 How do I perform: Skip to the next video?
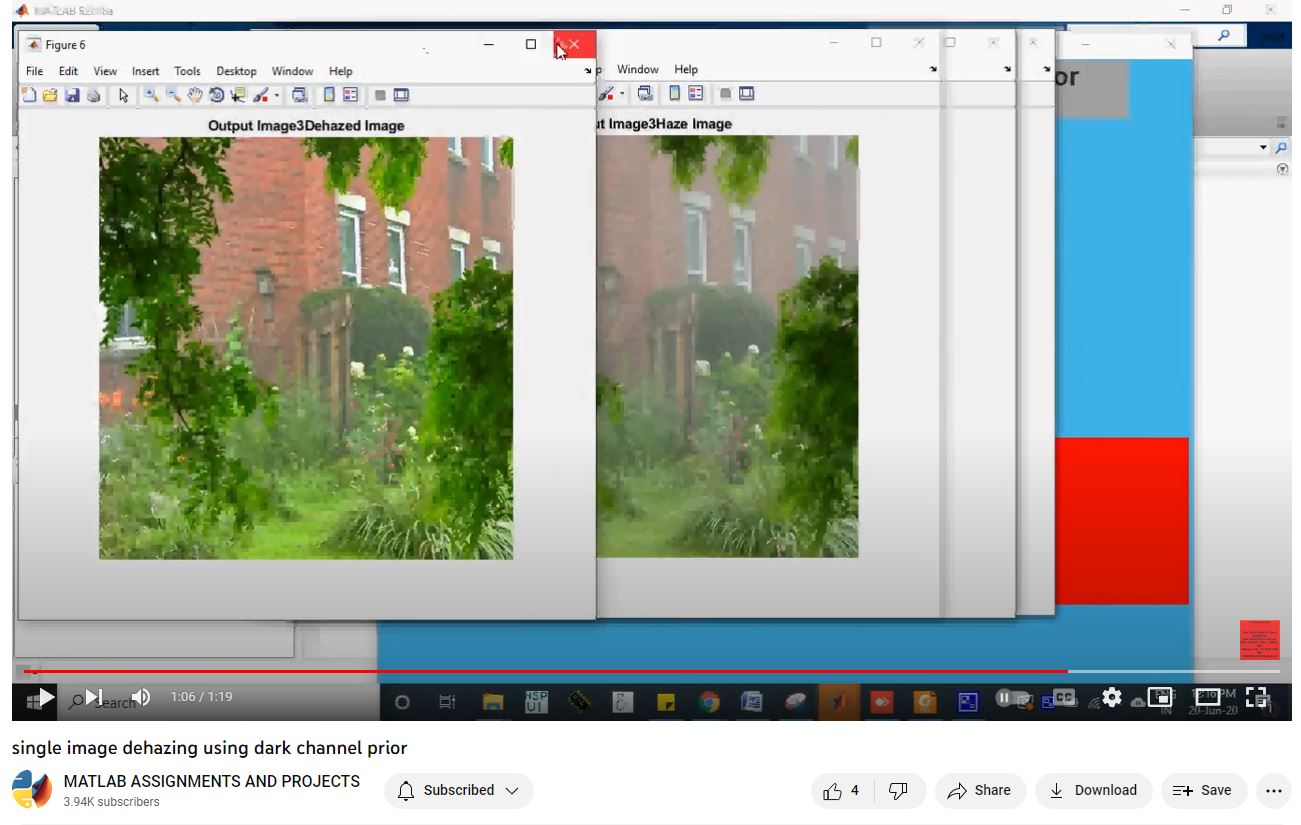tap(94, 697)
